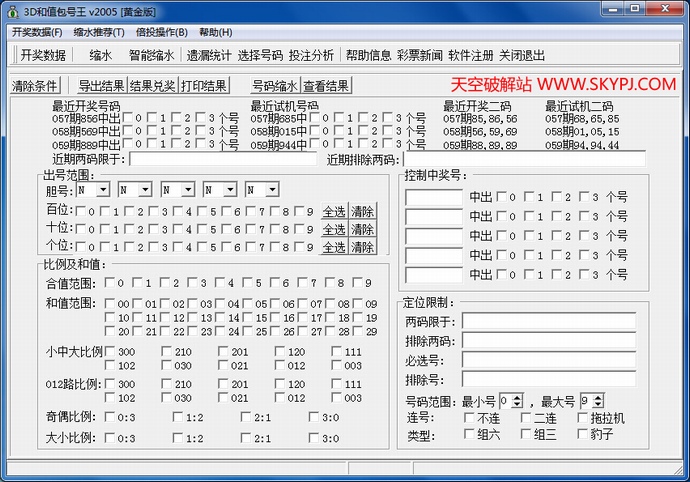The width and height of the screenshot is (690, 482).
Task: Click 软件注册 in the toolbar
Action: tap(470, 55)
